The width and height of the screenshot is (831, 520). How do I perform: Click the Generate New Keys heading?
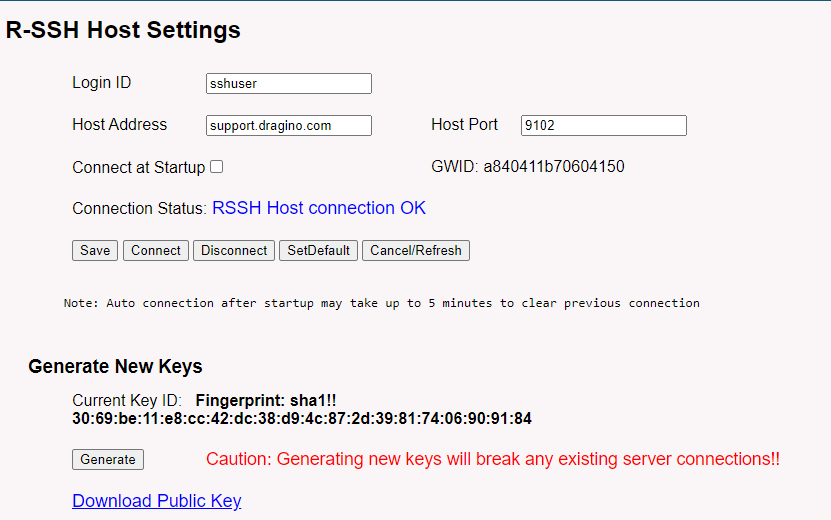pos(115,366)
